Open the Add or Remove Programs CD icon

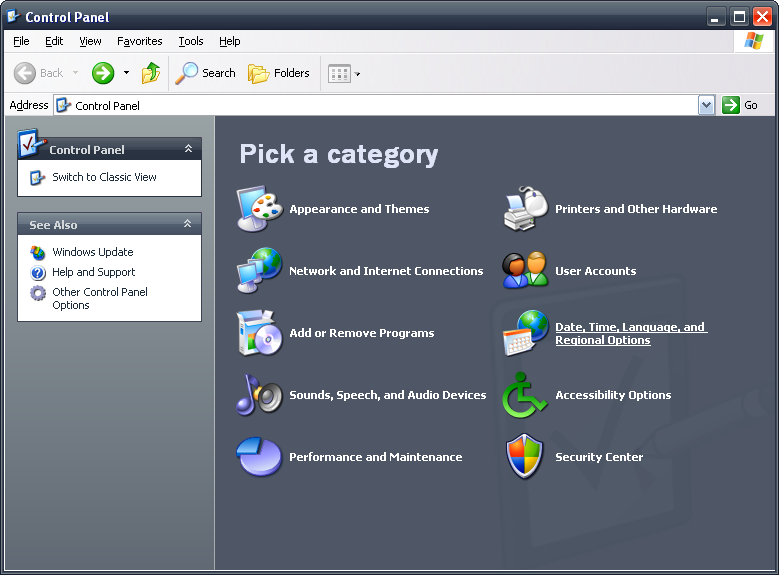(x=259, y=332)
